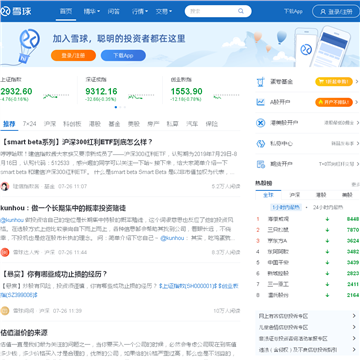This screenshot has width=360, height=360.
Task: Select the 推荐 feed tab
Action: coord(9,124)
